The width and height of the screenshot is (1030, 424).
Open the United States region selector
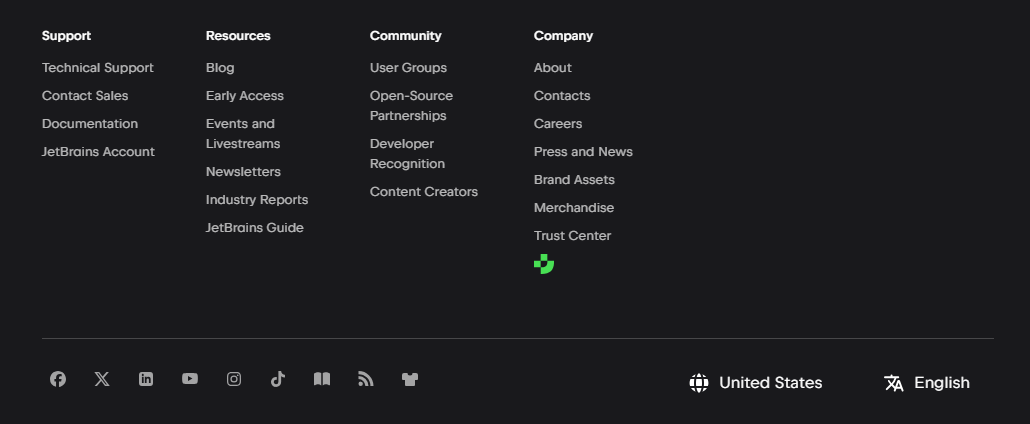click(756, 383)
